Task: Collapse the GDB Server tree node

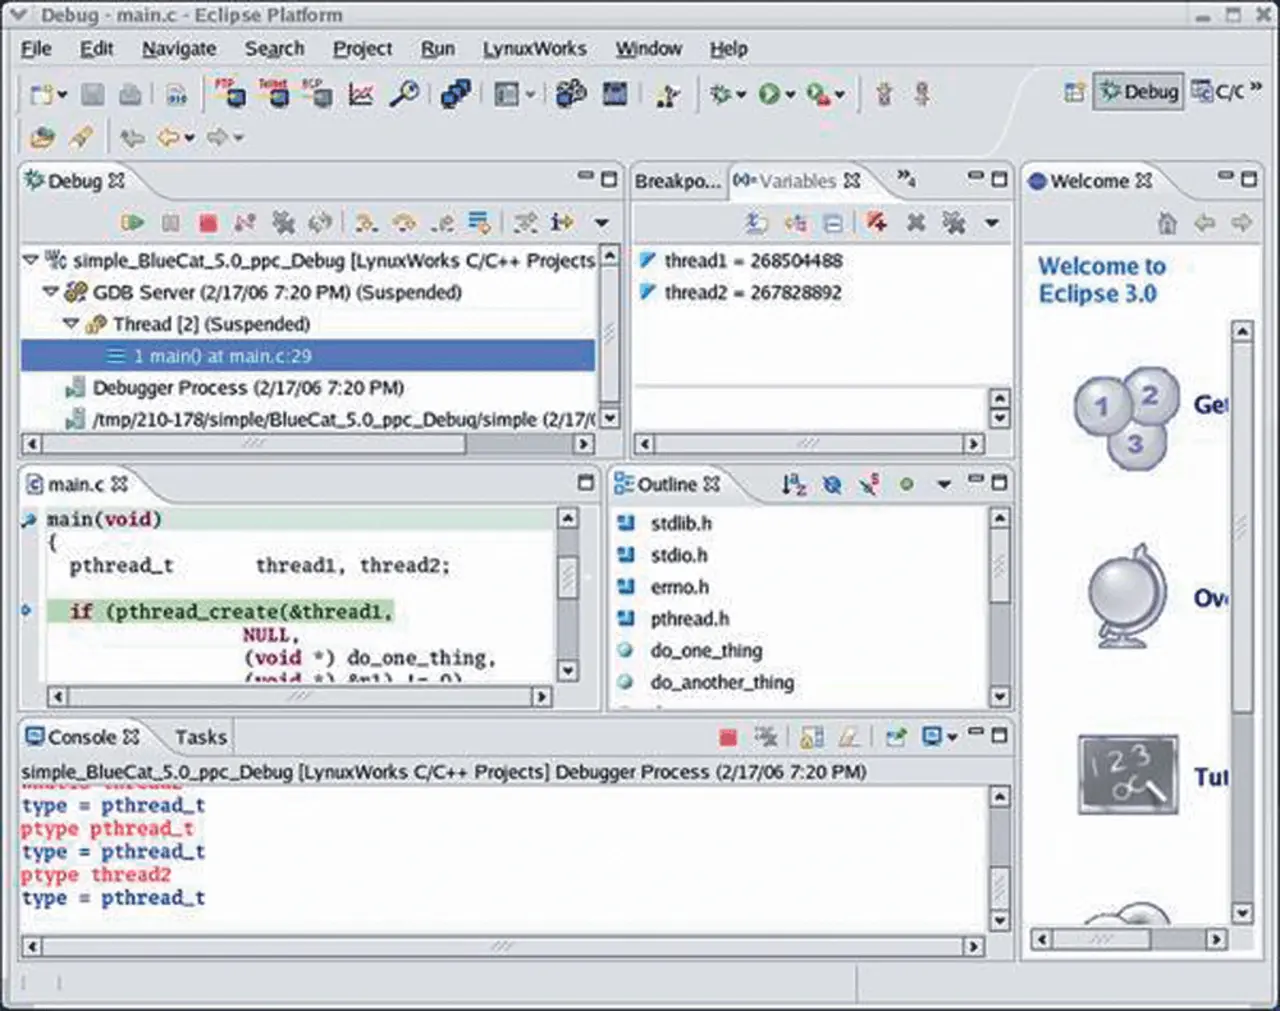Action: point(51,292)
